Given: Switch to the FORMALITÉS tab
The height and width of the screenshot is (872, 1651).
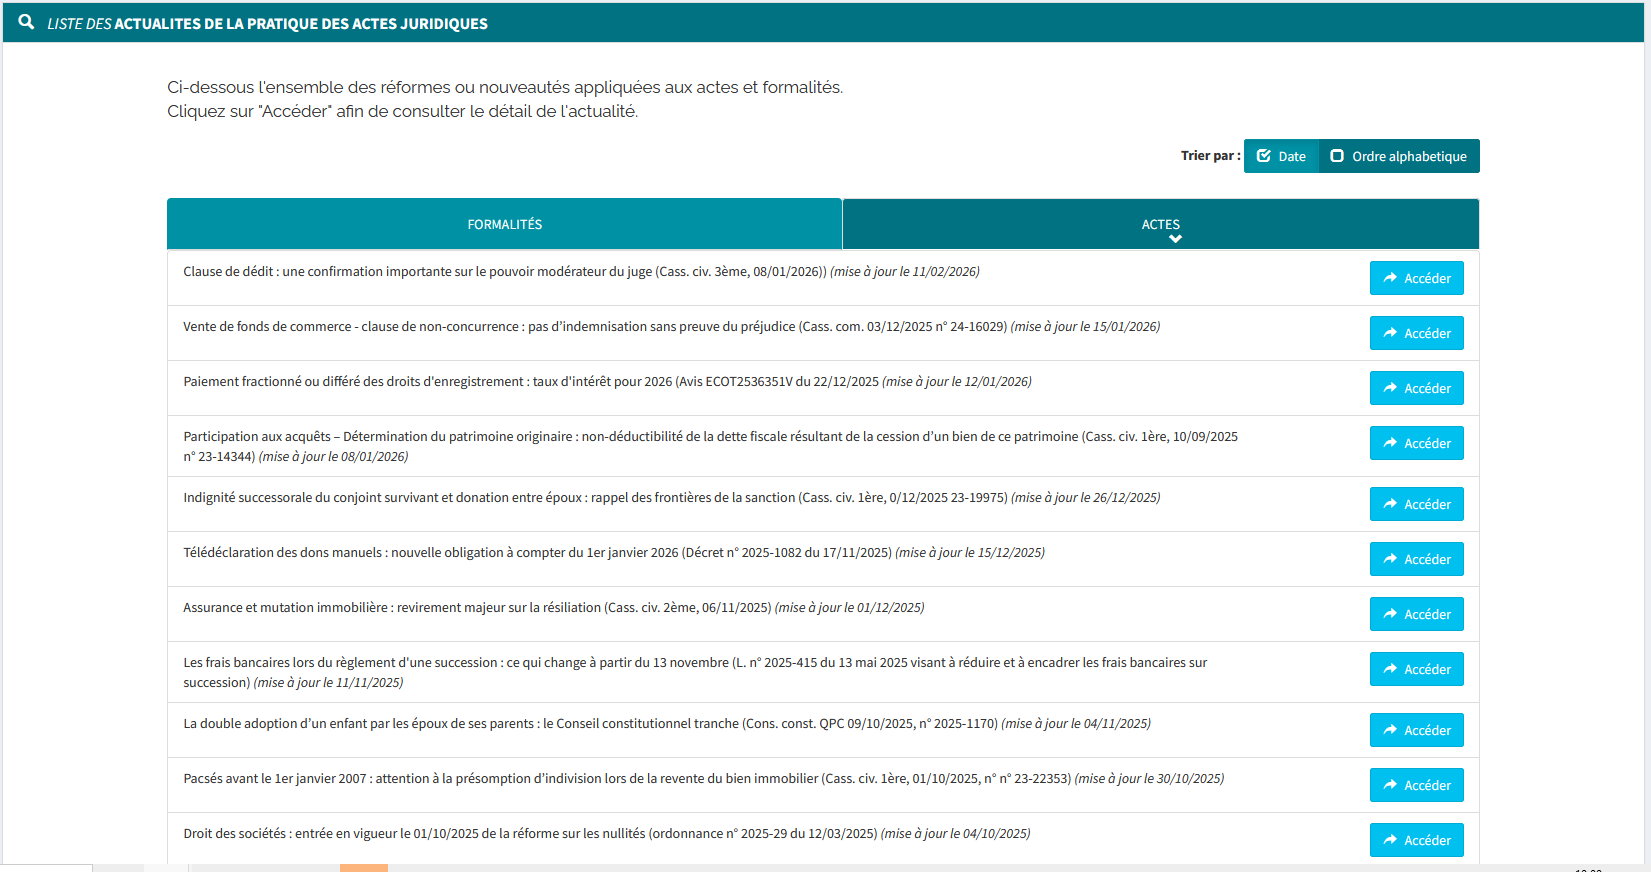Looking at the screenshot, I should 504,224.
